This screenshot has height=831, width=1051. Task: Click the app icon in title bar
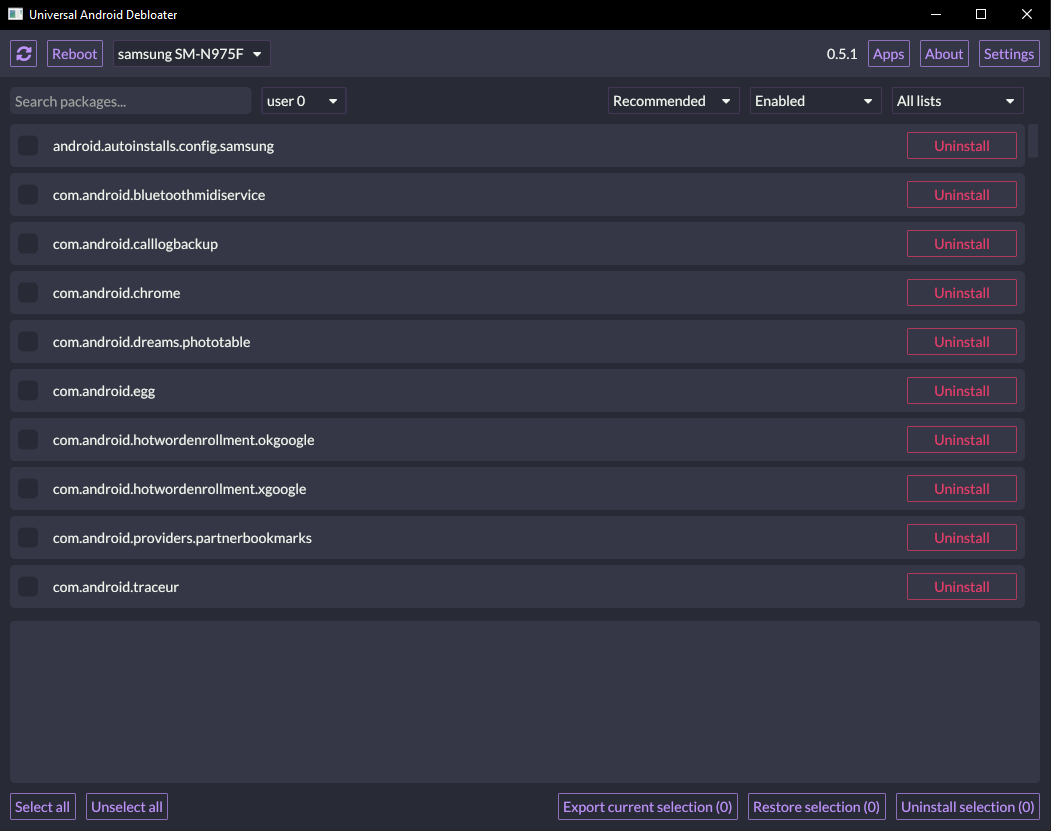(x=15, y=14)
